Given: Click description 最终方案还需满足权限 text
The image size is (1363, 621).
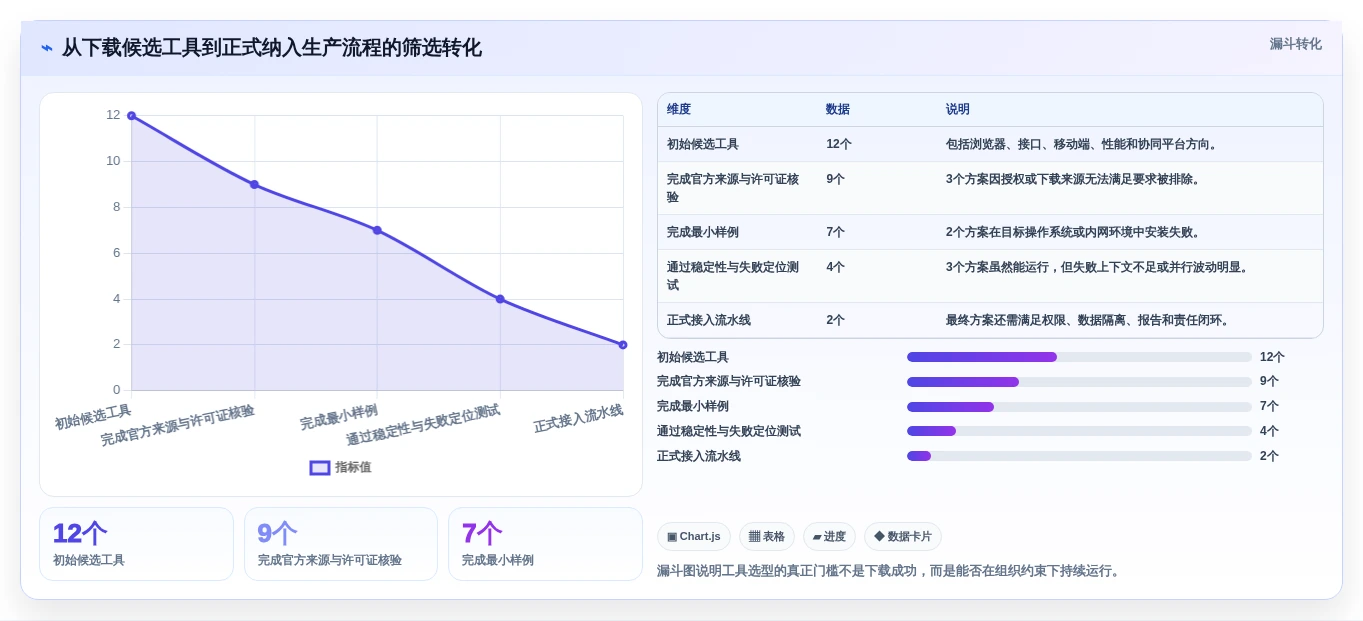Looking at the screenshot, I should (1089, 320).
